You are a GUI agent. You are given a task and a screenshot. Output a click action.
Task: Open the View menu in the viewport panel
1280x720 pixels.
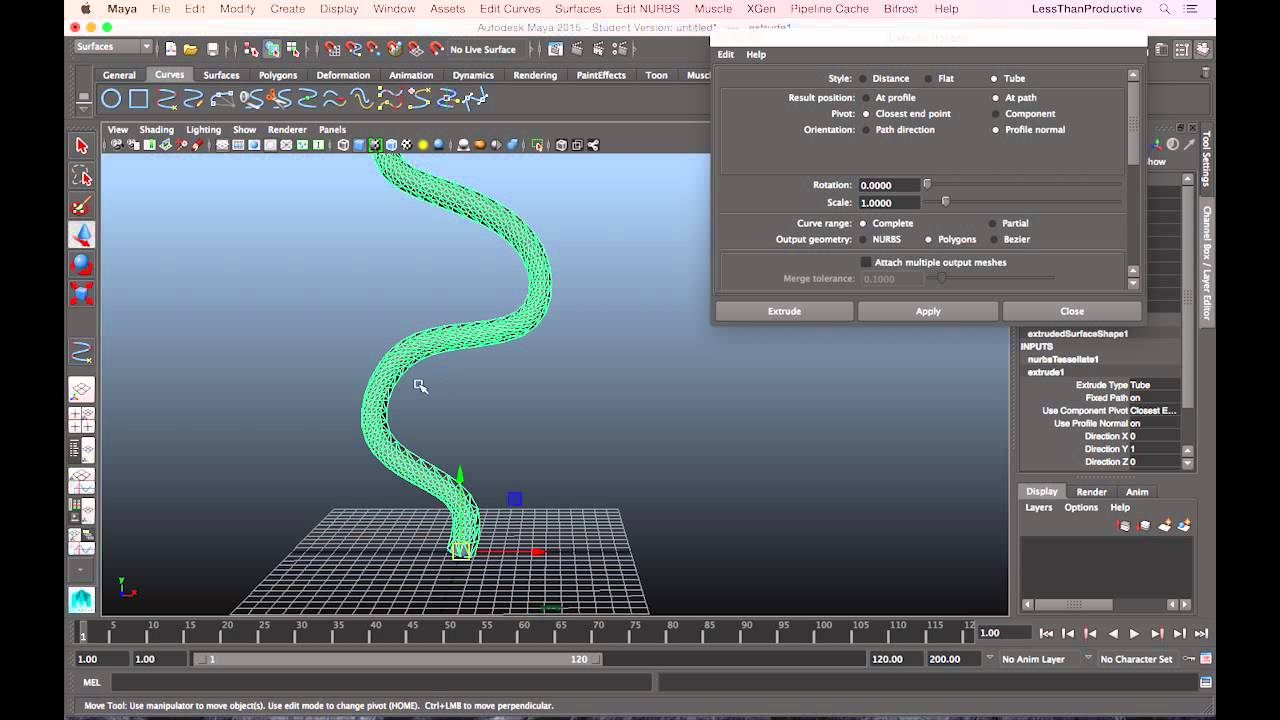[118, 130]
